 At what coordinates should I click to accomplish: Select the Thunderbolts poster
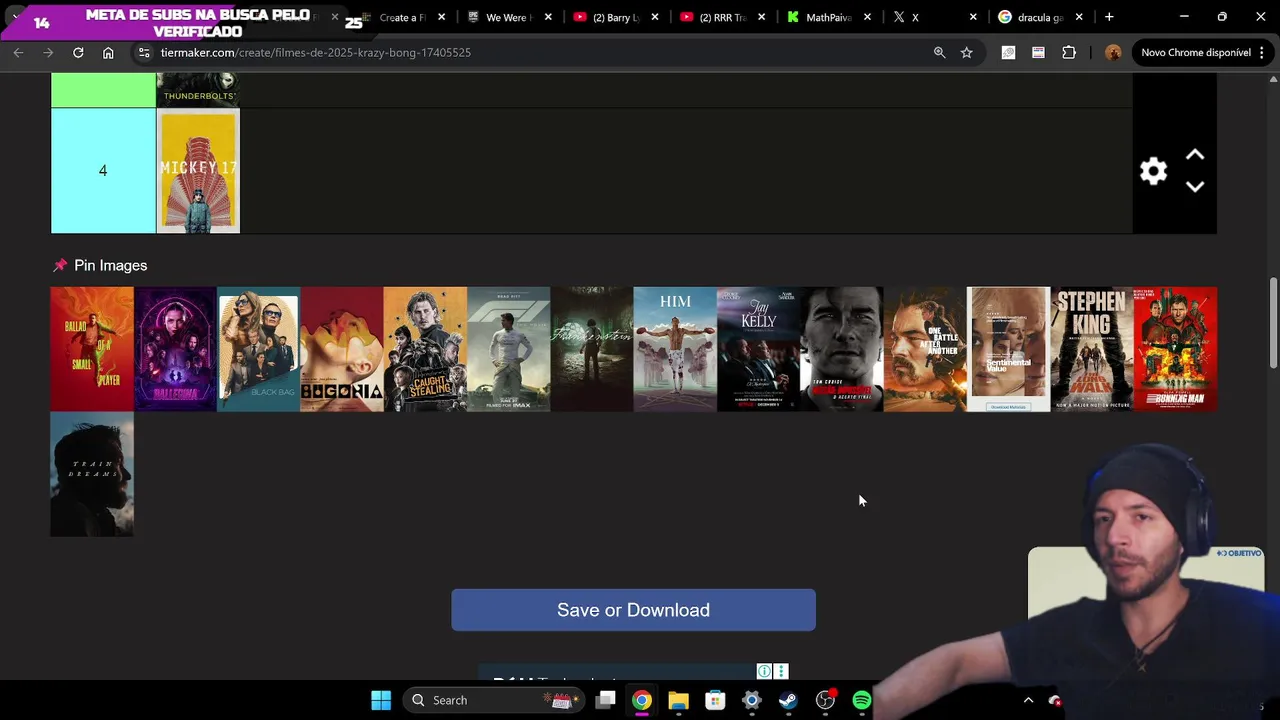pyautogui.click(x=198, y=90)
